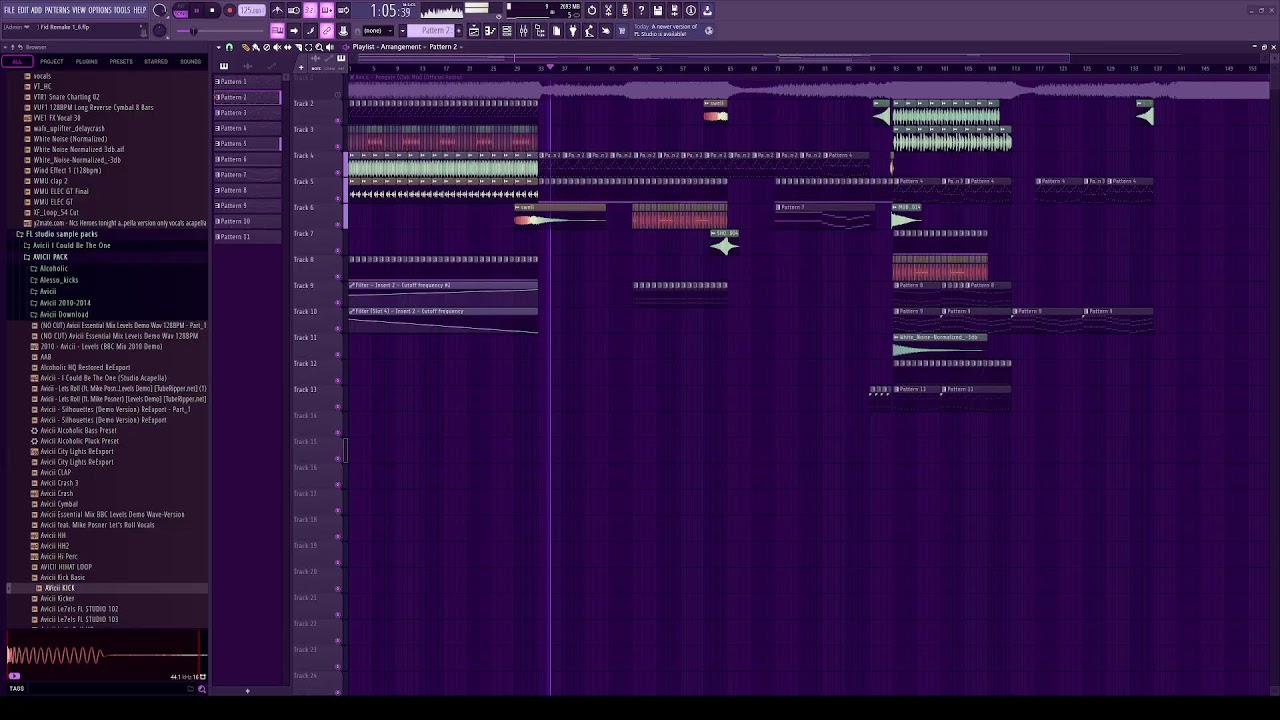Click the plugin picker plug icon

pos(573,31)
